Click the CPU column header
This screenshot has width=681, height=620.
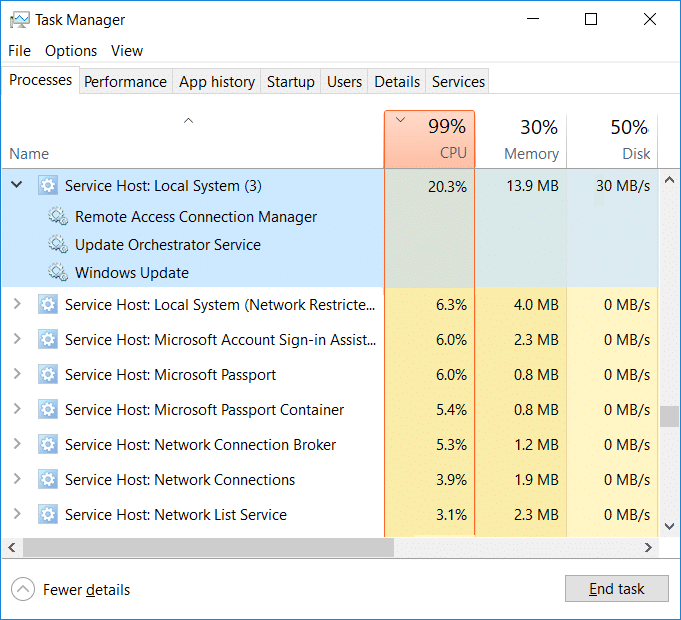pyautogui.click(x=429, y=140)
